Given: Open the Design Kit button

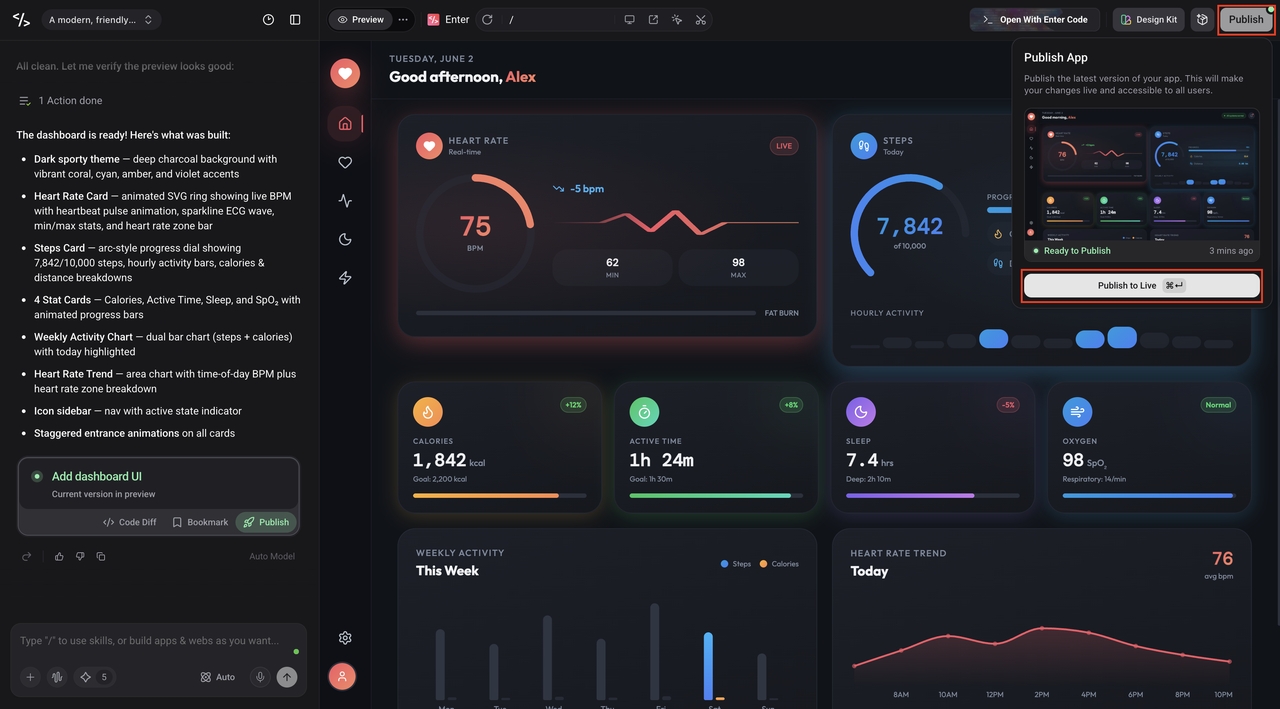Looking at the screenshot, I should click(1148, 19).
